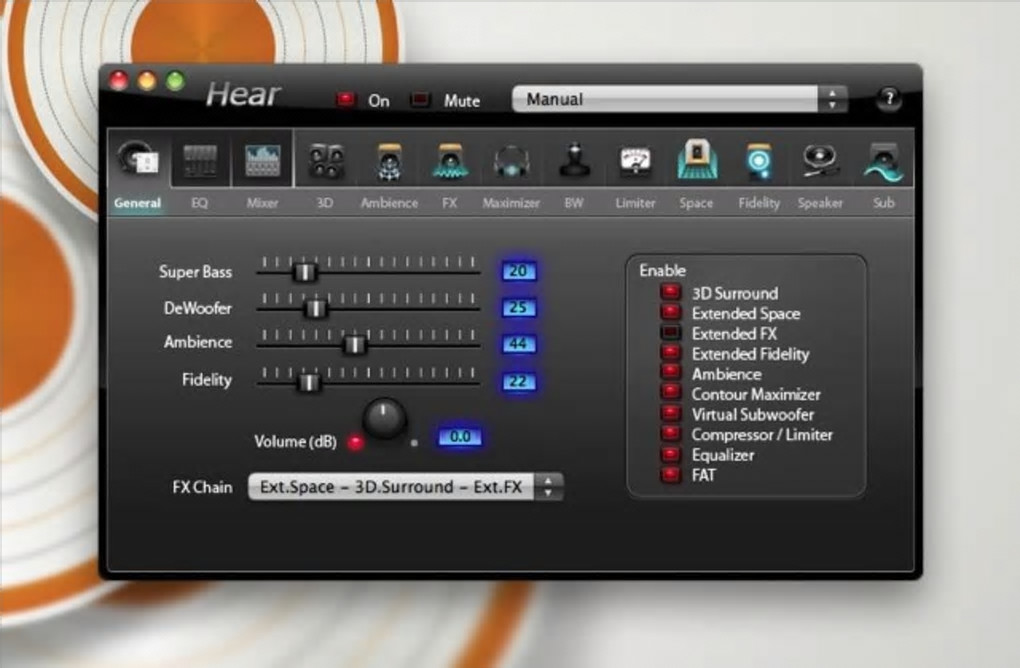Click the Ambience value field 44

coord(518,343)
